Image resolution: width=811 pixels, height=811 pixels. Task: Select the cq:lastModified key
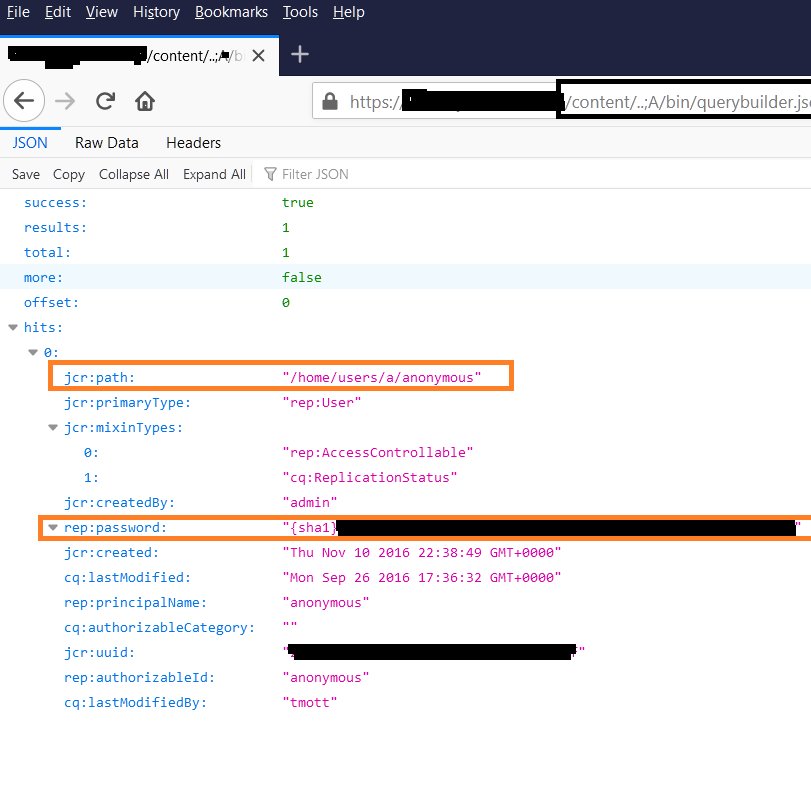[x=127, y=577]
